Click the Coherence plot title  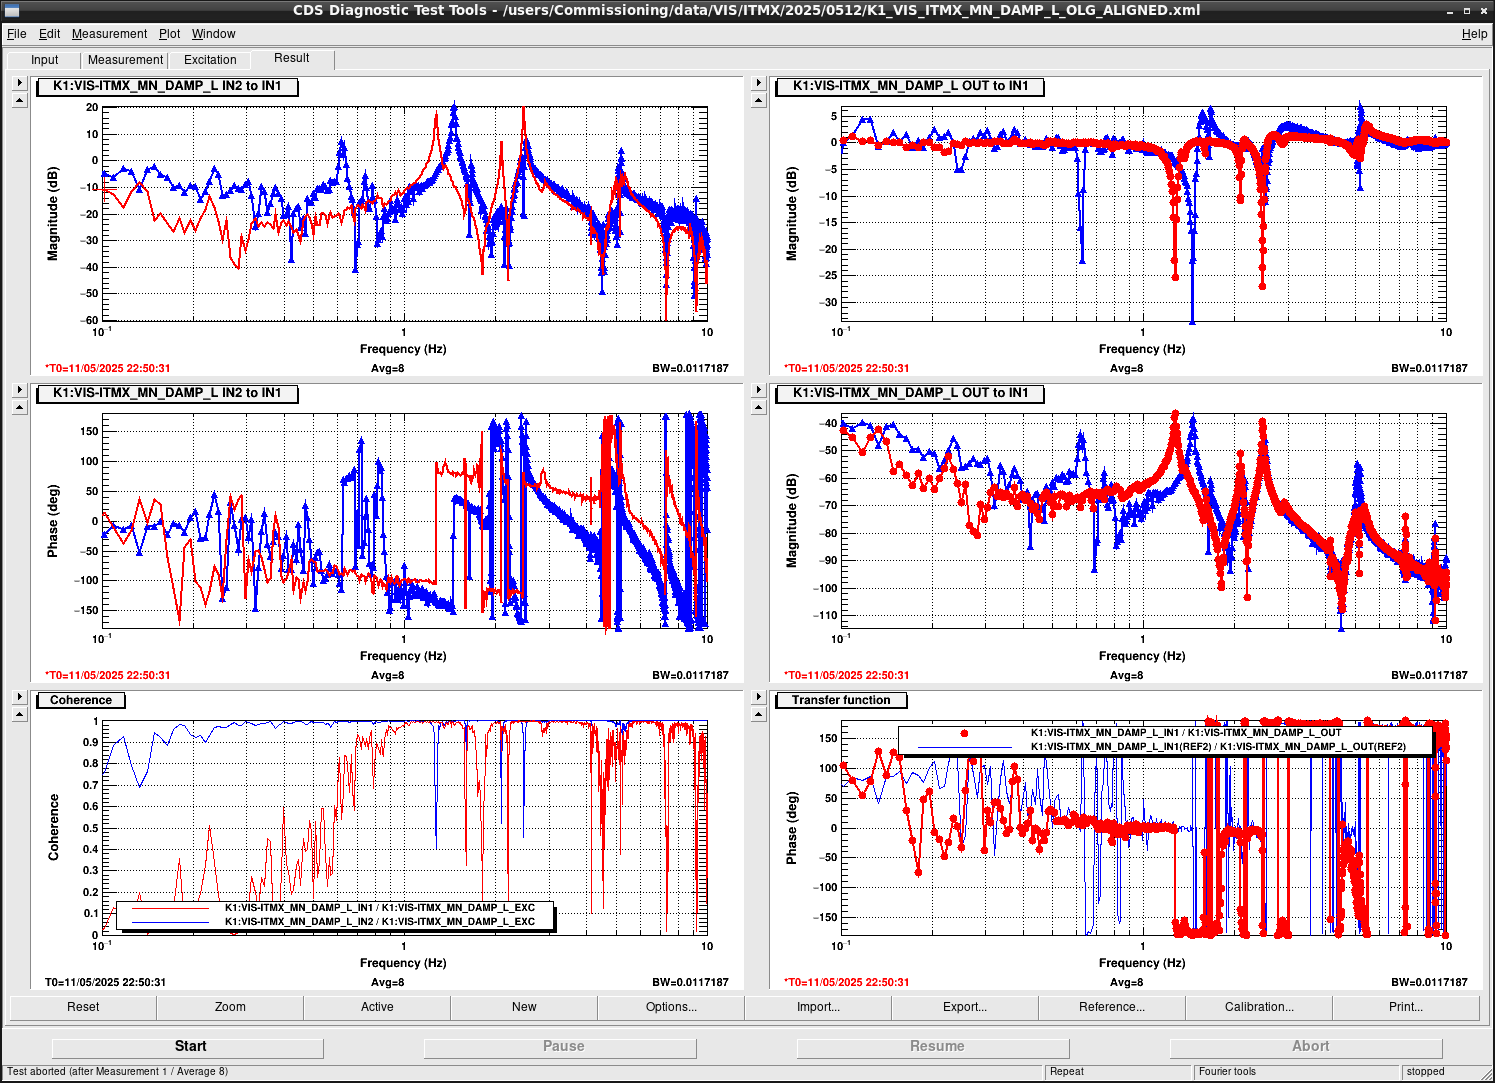pyautogui.click(x=81, y=700)
